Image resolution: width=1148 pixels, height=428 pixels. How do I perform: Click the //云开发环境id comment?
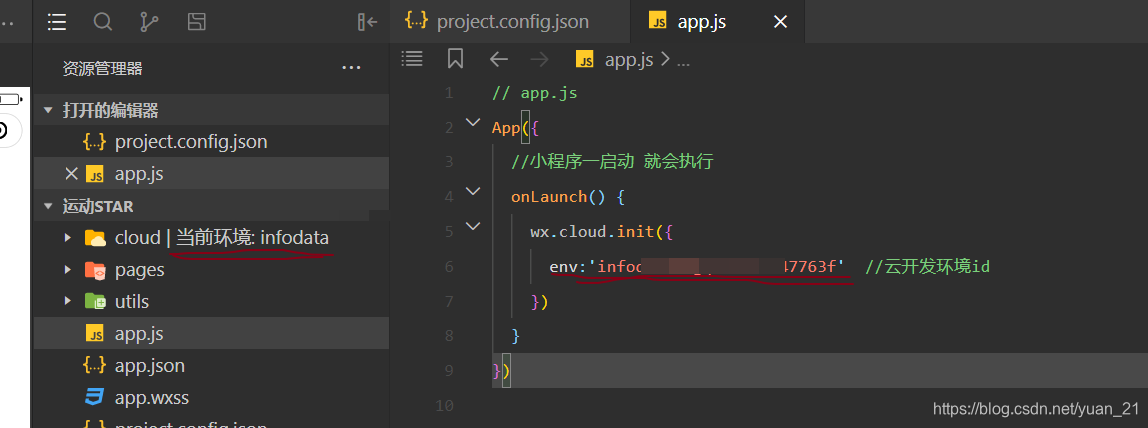[x=927, y=266]
